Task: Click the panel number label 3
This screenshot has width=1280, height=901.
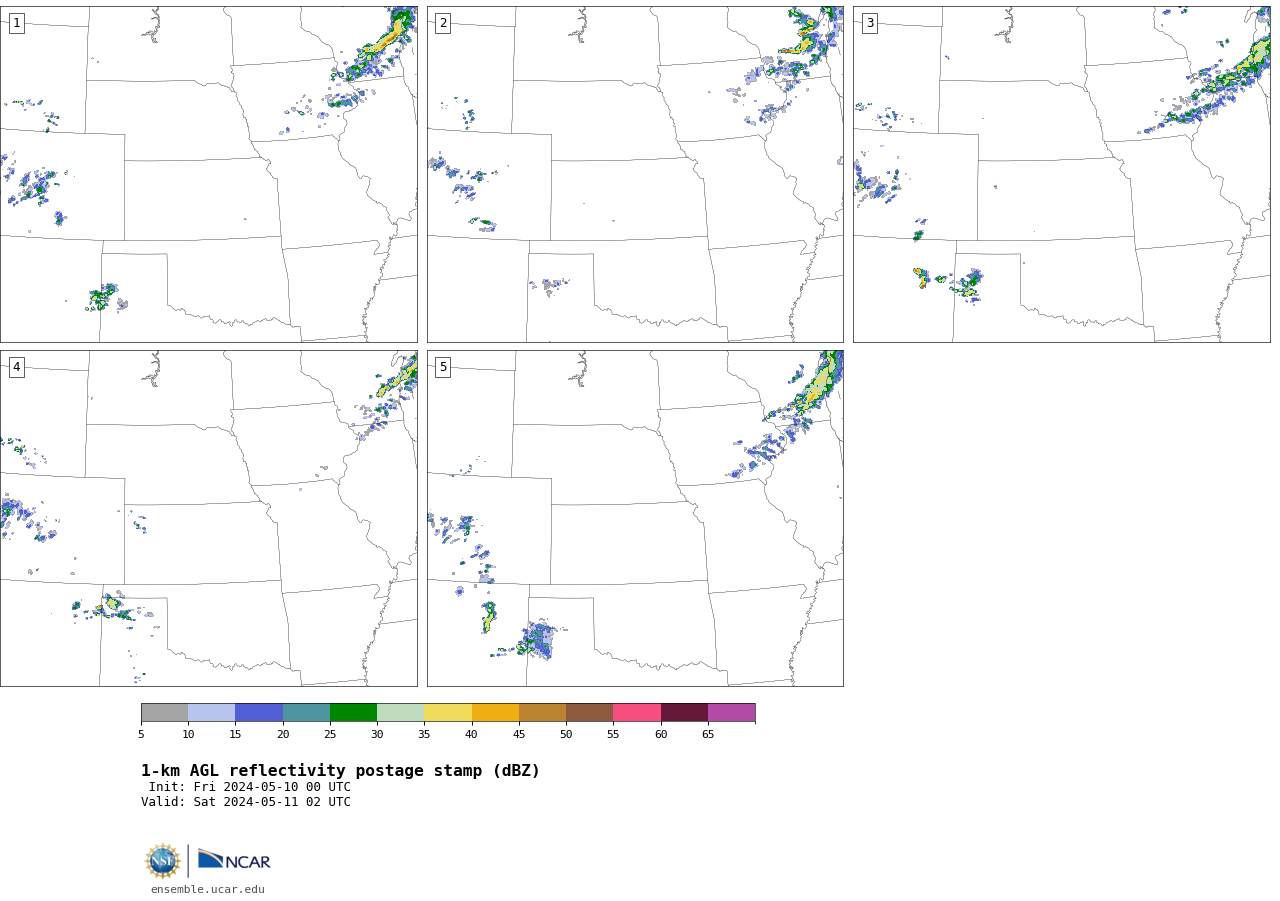Action: (869, 23)
